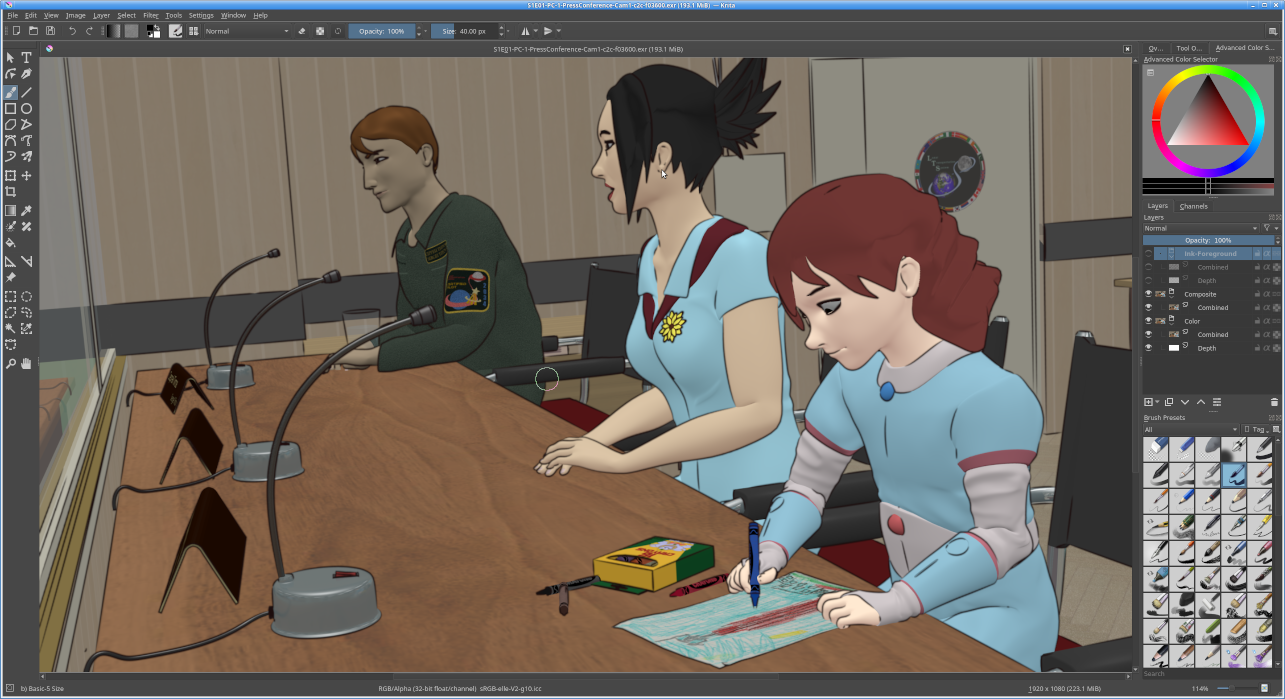Click the layer Opacity slider

(1208, 240)
